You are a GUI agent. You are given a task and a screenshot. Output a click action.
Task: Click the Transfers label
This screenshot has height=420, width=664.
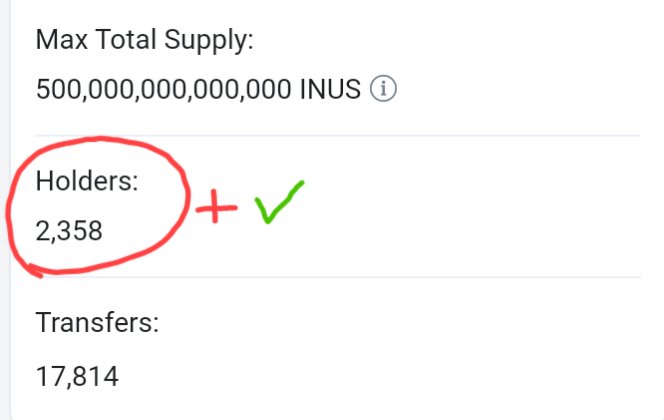pos(97,323)
